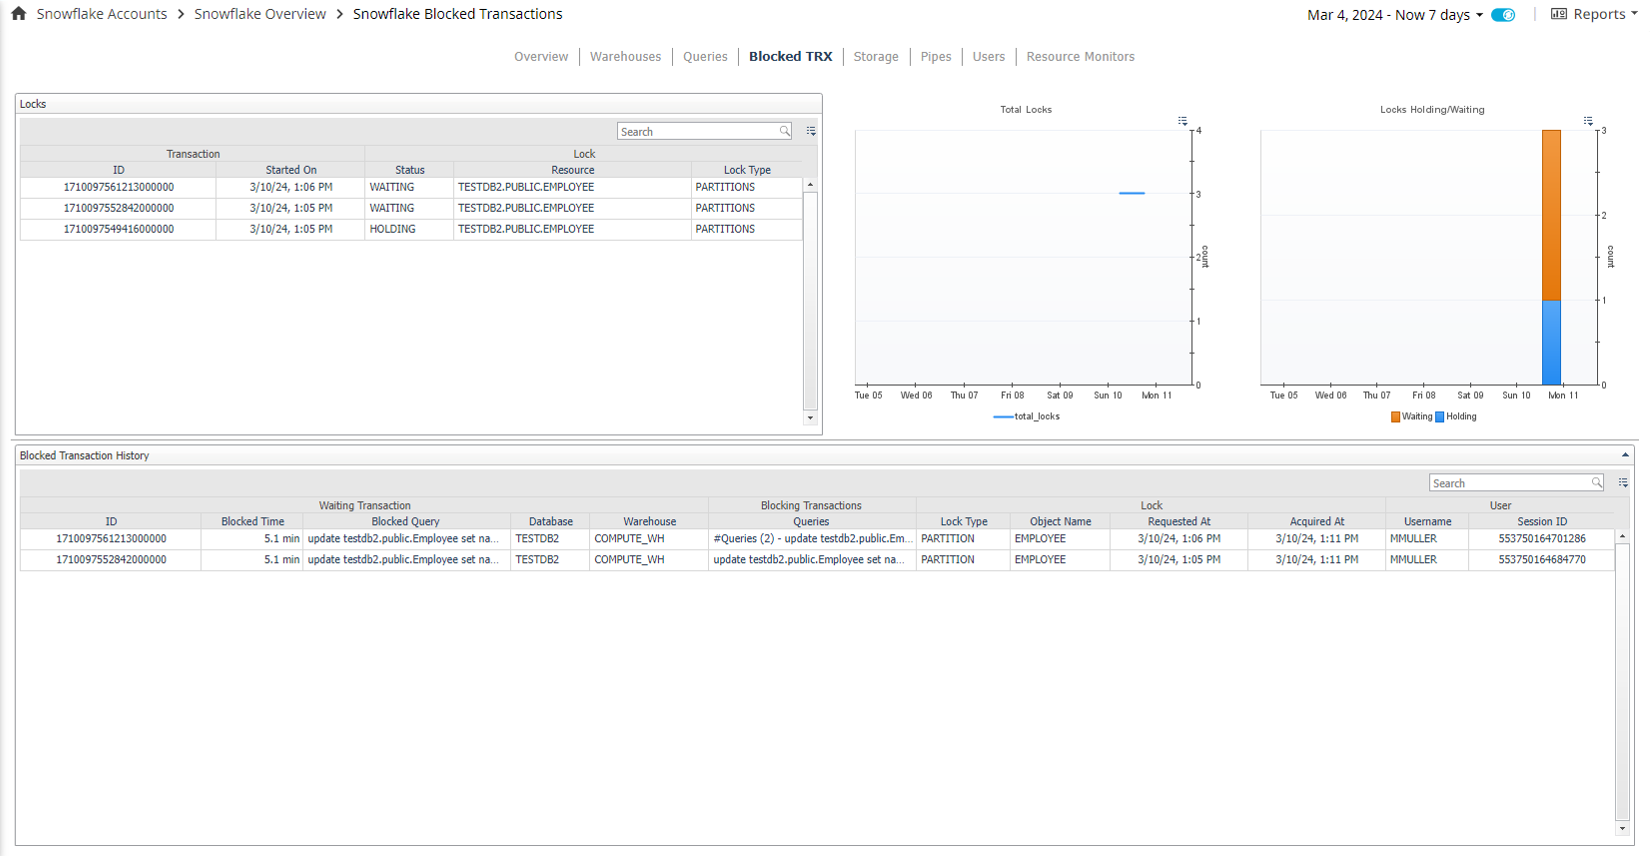Sort Locks table by Status column
Image resolution: width=1650 pixels, height=856 pixels.
410,170
